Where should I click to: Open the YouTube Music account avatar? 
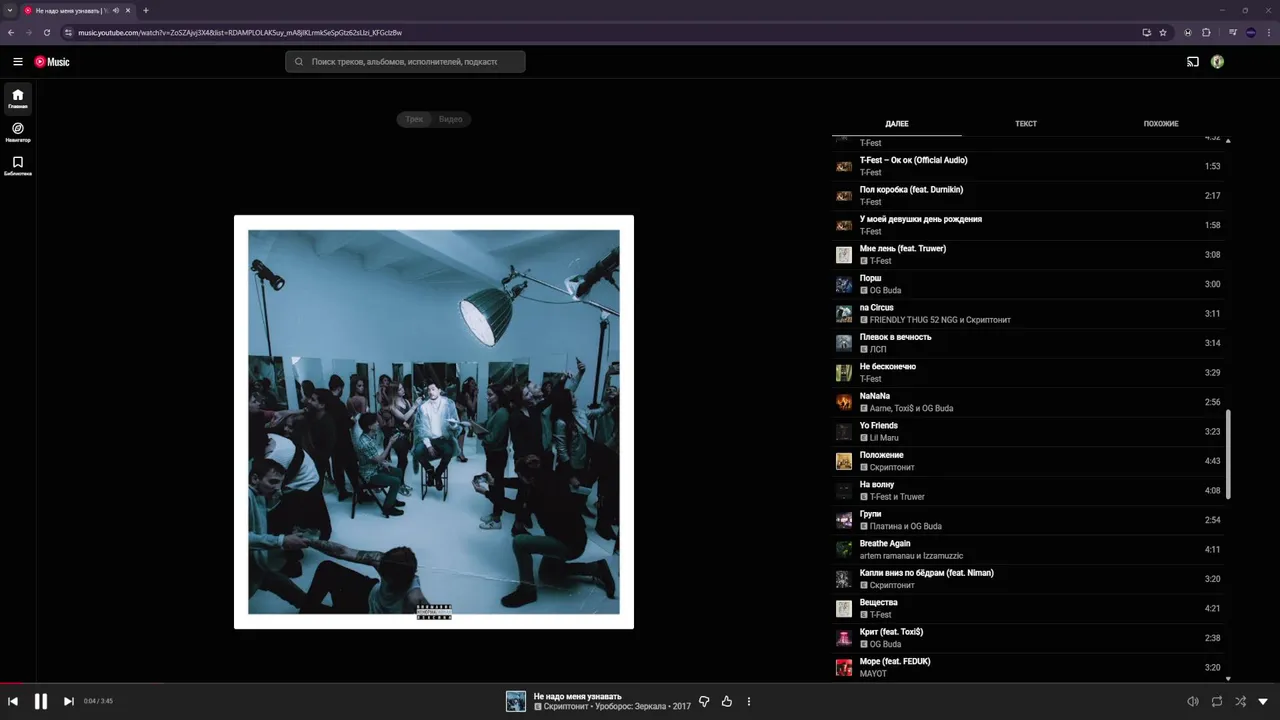coord(1217,62)
